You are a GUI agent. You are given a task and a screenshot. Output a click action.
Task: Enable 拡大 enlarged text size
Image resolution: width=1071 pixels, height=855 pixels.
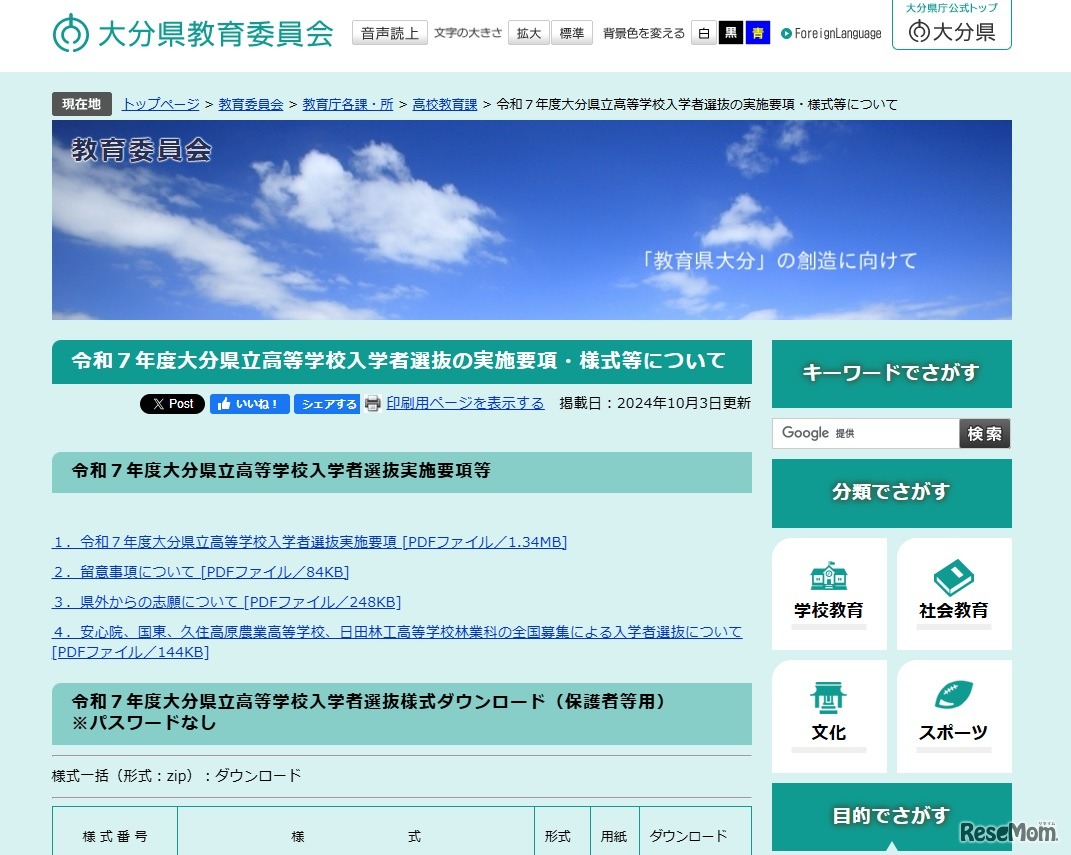tap(528, 32)
